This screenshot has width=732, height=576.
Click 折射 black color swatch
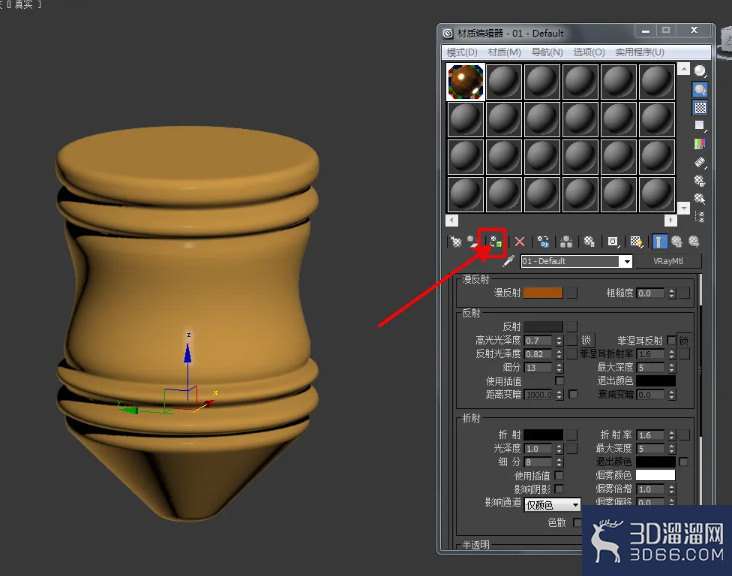click(x=543, y=435)
